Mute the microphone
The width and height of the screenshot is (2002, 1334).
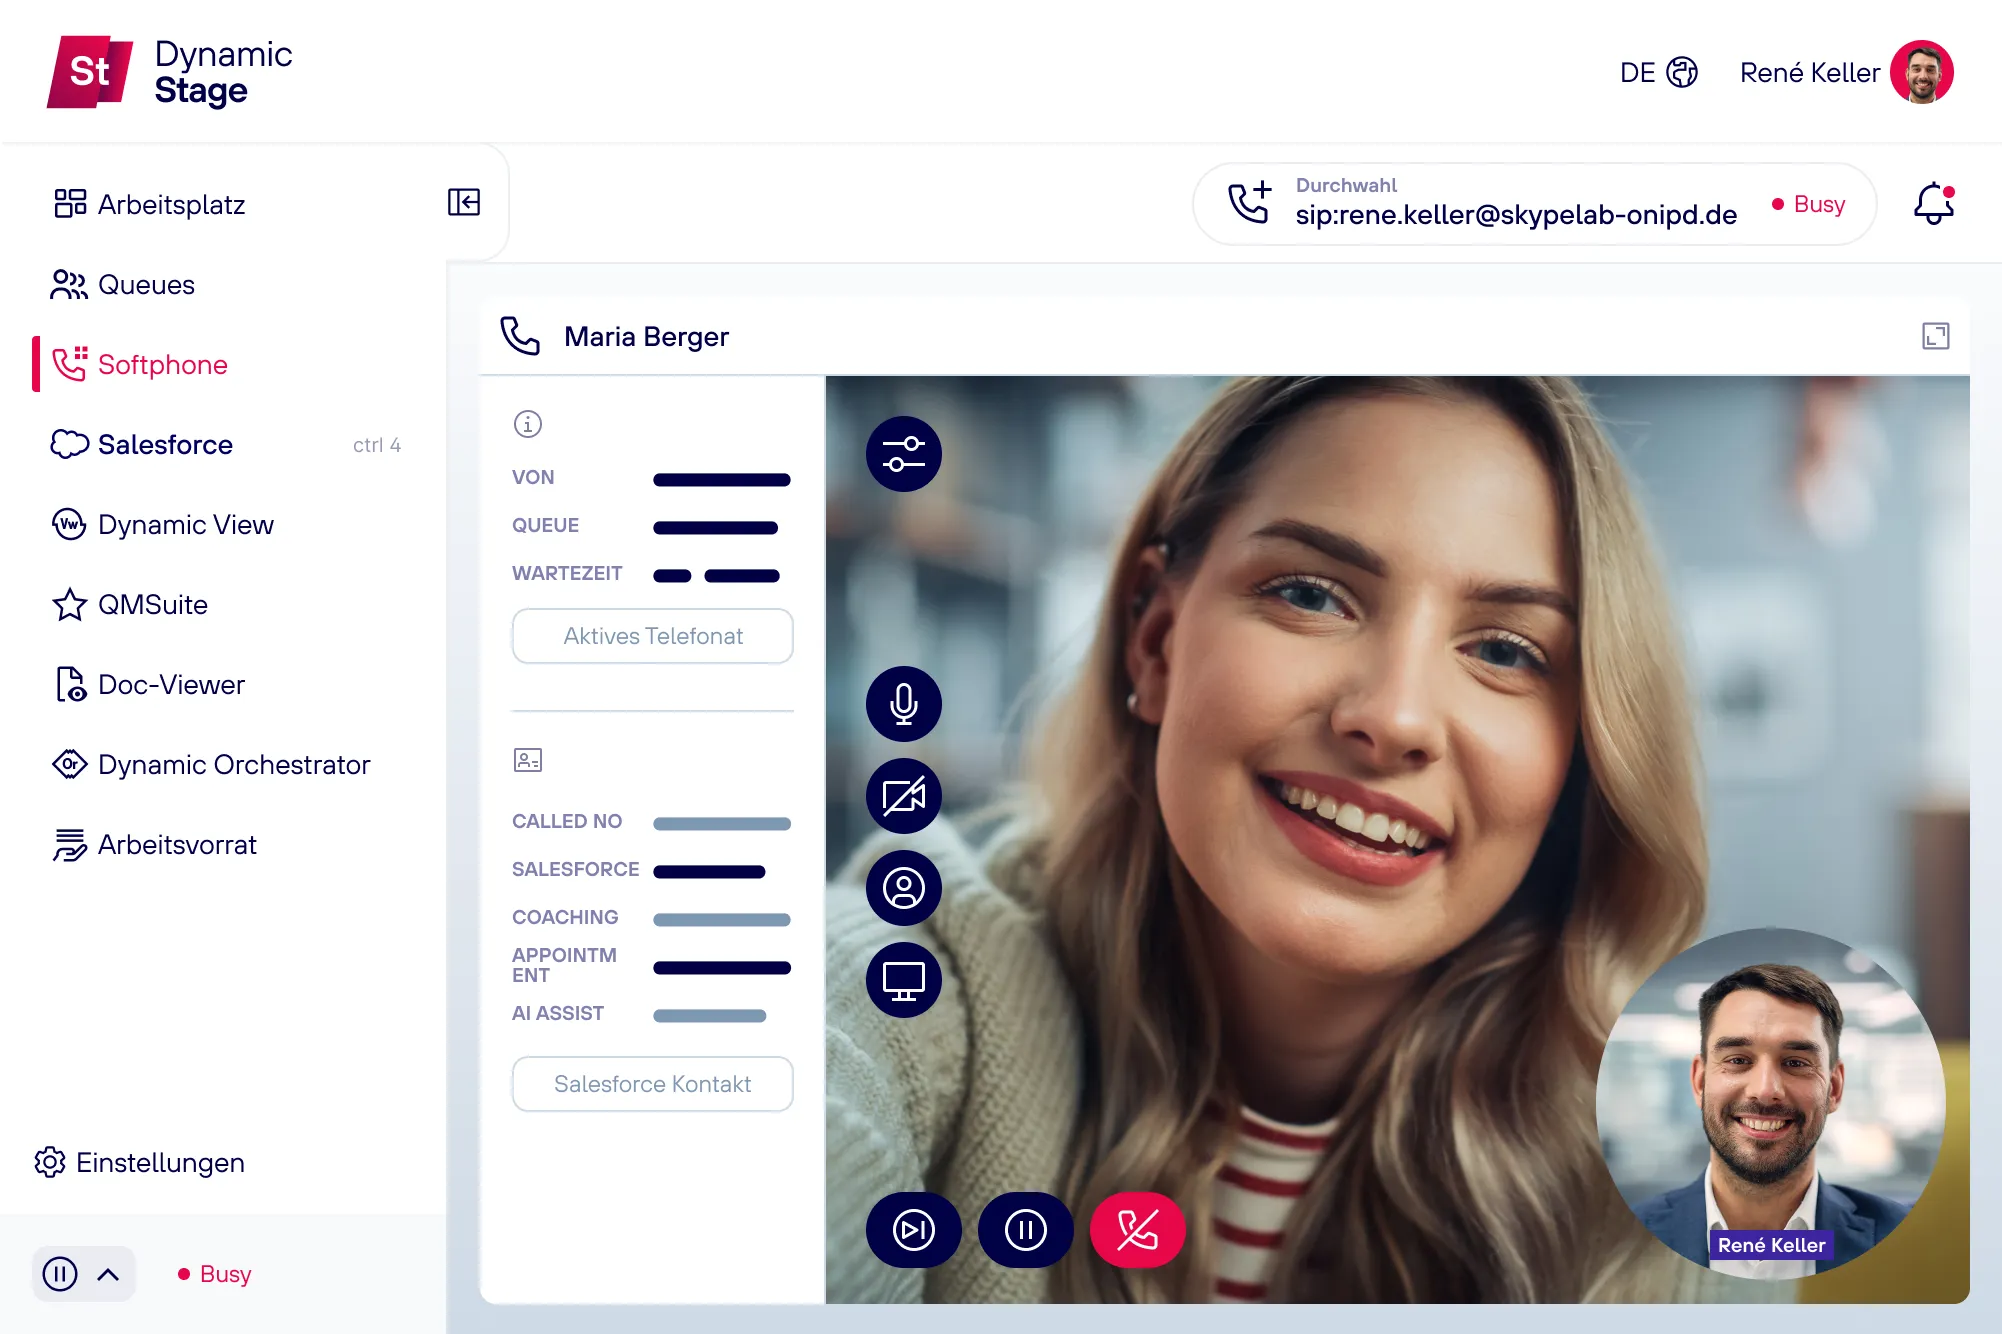[x=904, y=704]
